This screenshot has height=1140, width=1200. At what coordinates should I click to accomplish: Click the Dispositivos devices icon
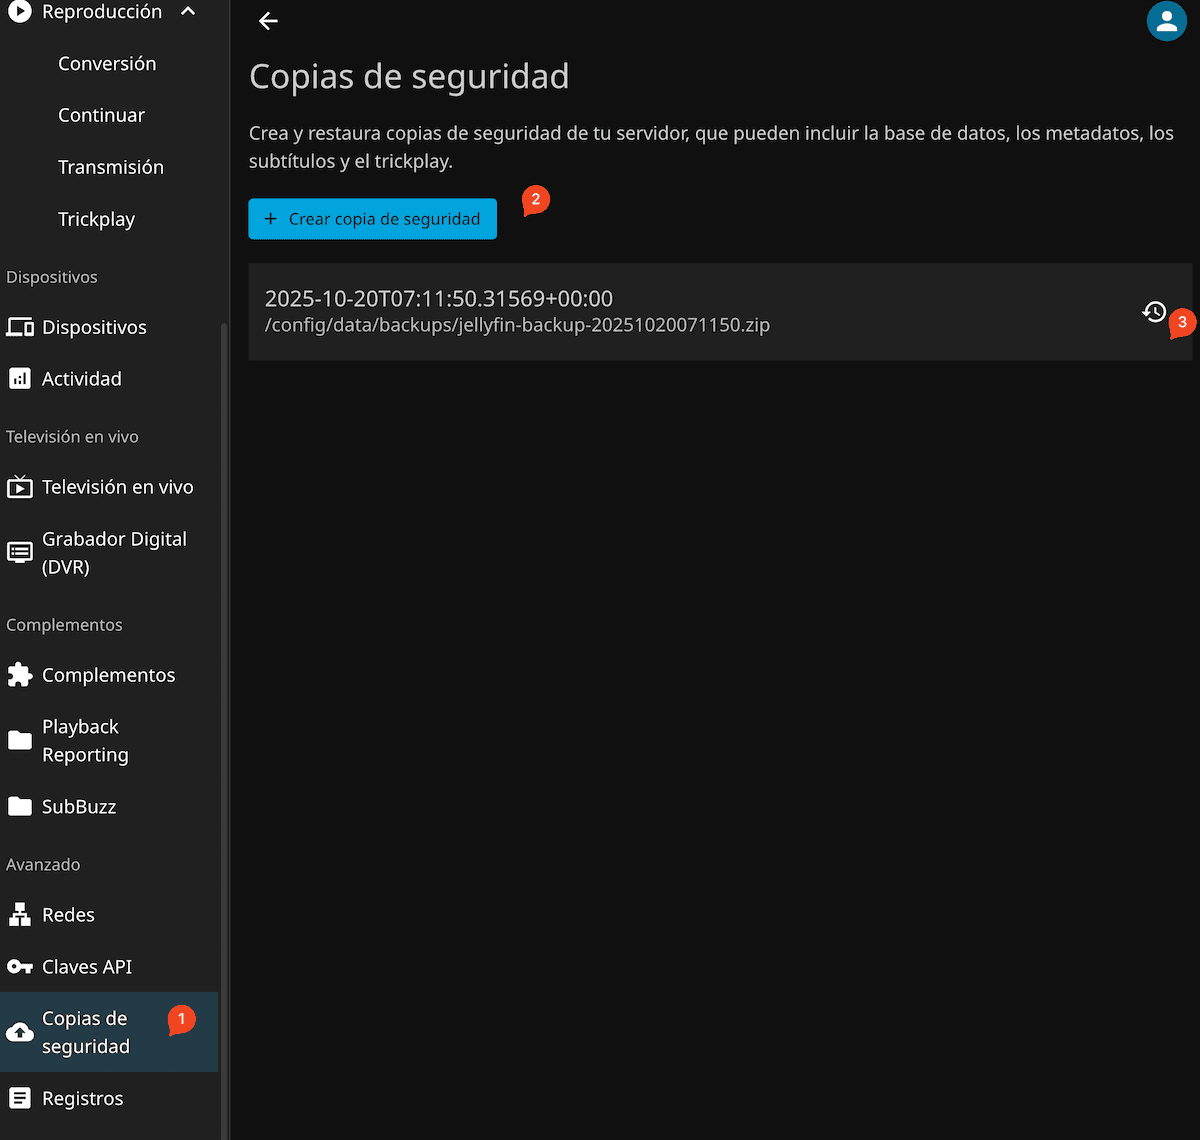point(20,327)
